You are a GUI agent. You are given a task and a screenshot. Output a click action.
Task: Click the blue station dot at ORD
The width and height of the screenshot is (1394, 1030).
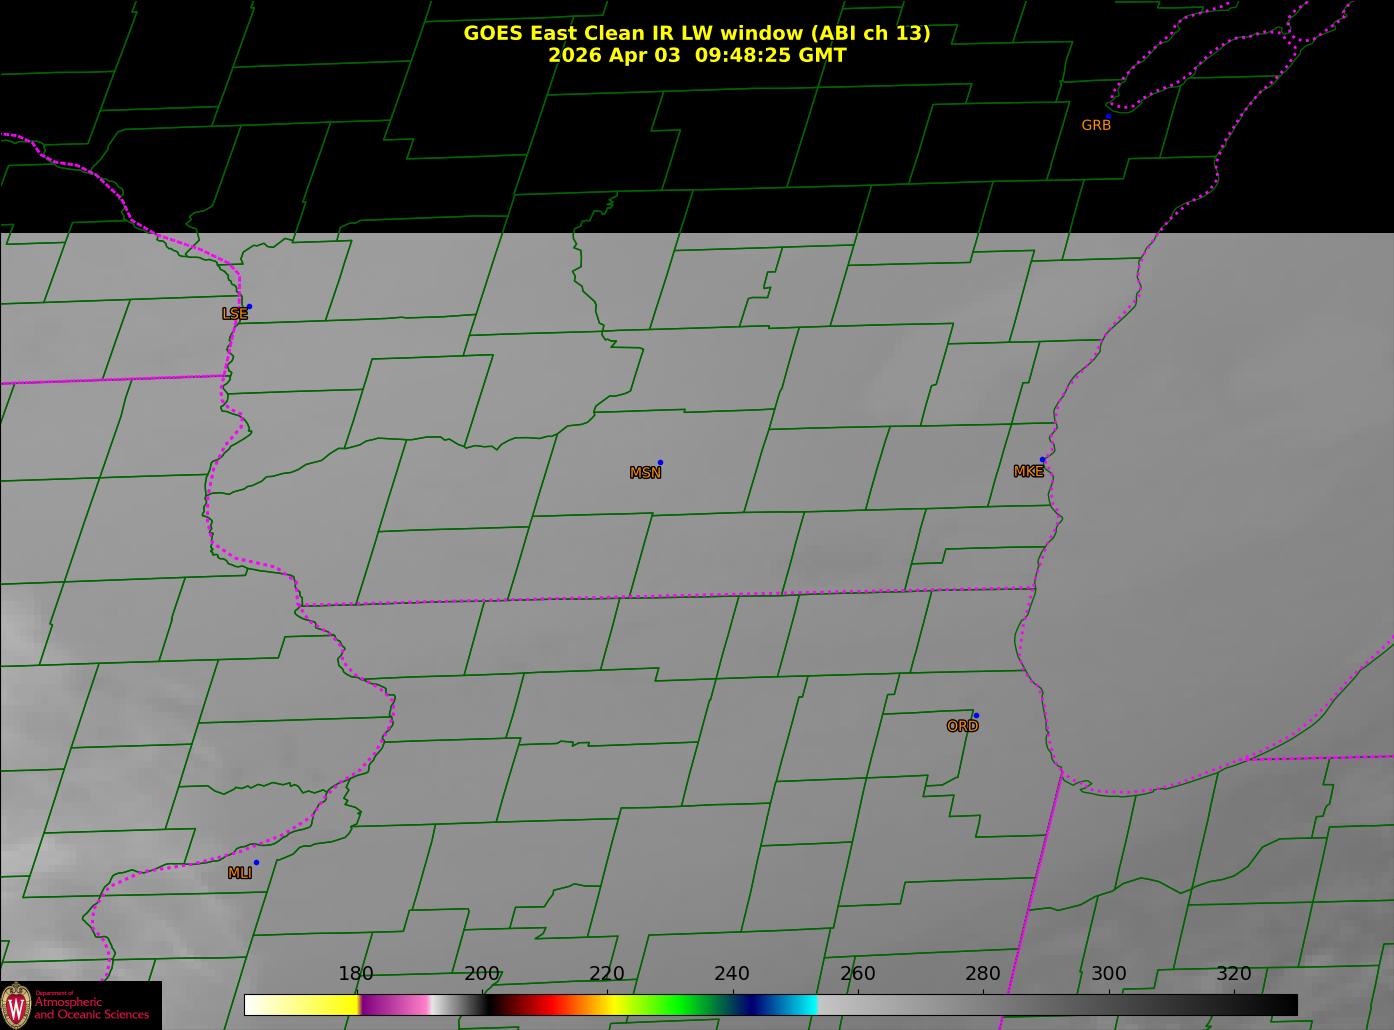[x=976, y=715]
